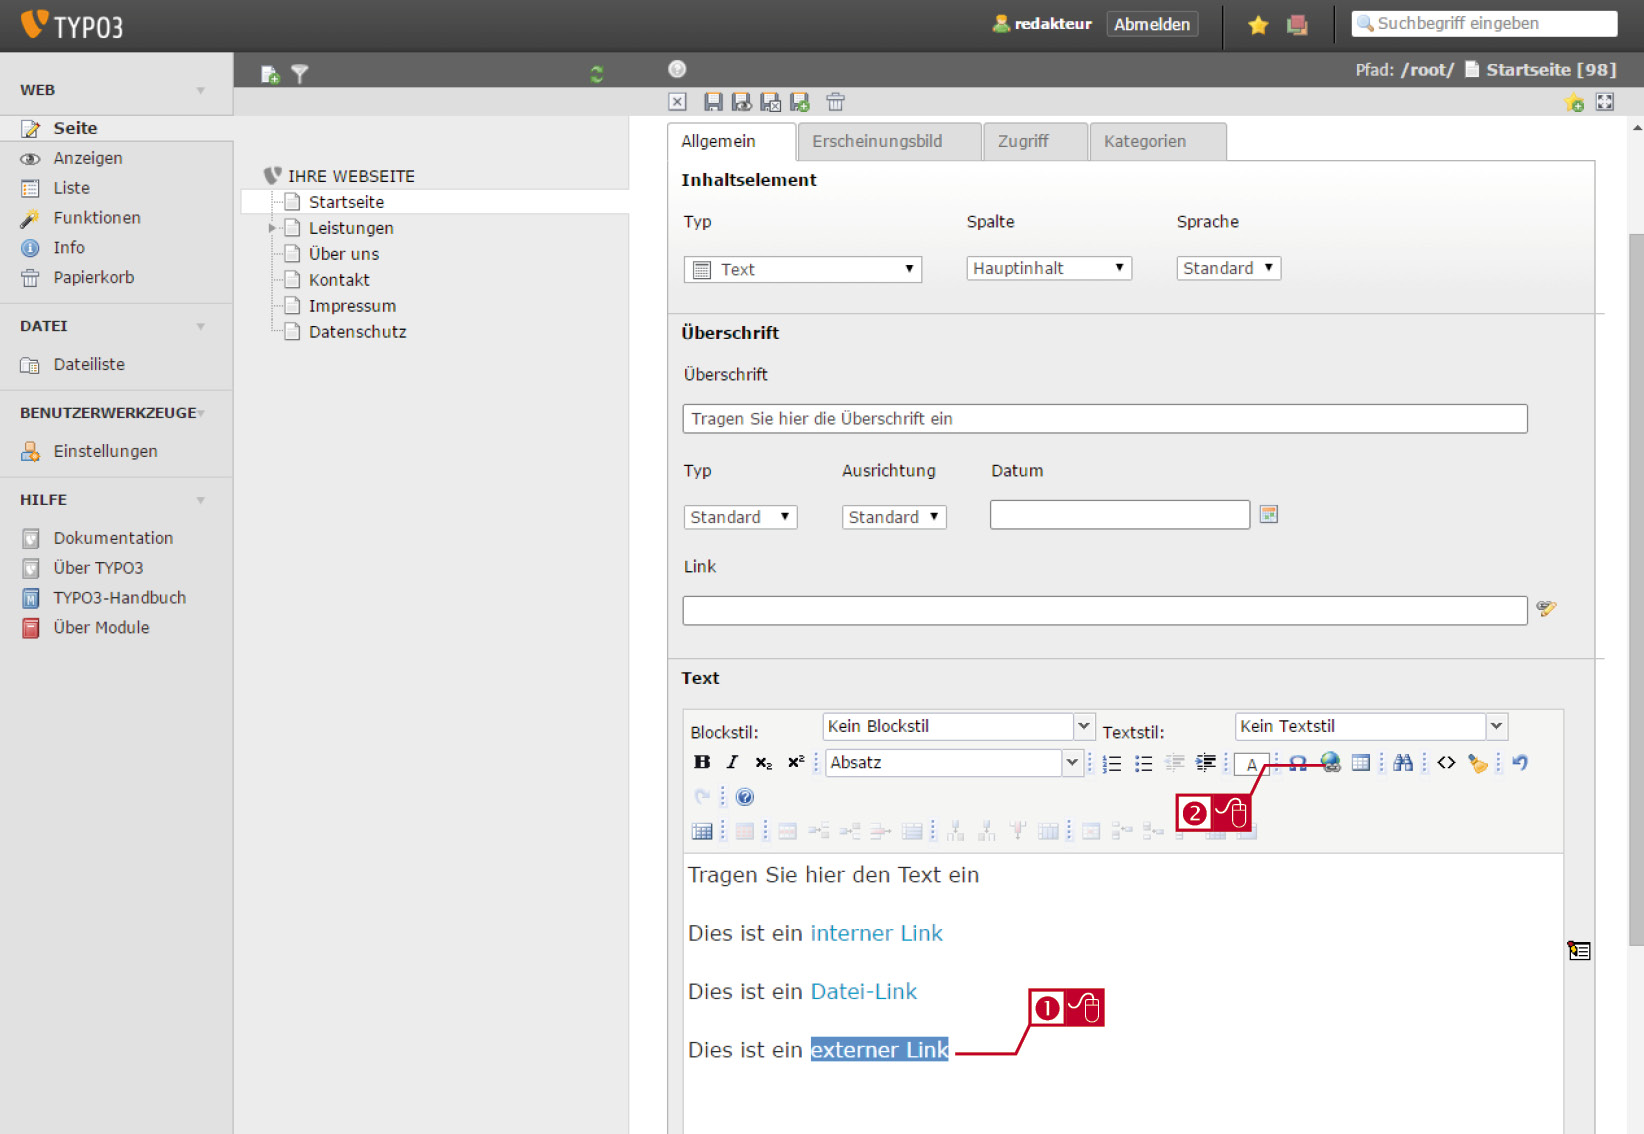Screen dimensions: 1644x1134
Task: Expand the Leistungen tree node
Action: click(x=272, y=228)
